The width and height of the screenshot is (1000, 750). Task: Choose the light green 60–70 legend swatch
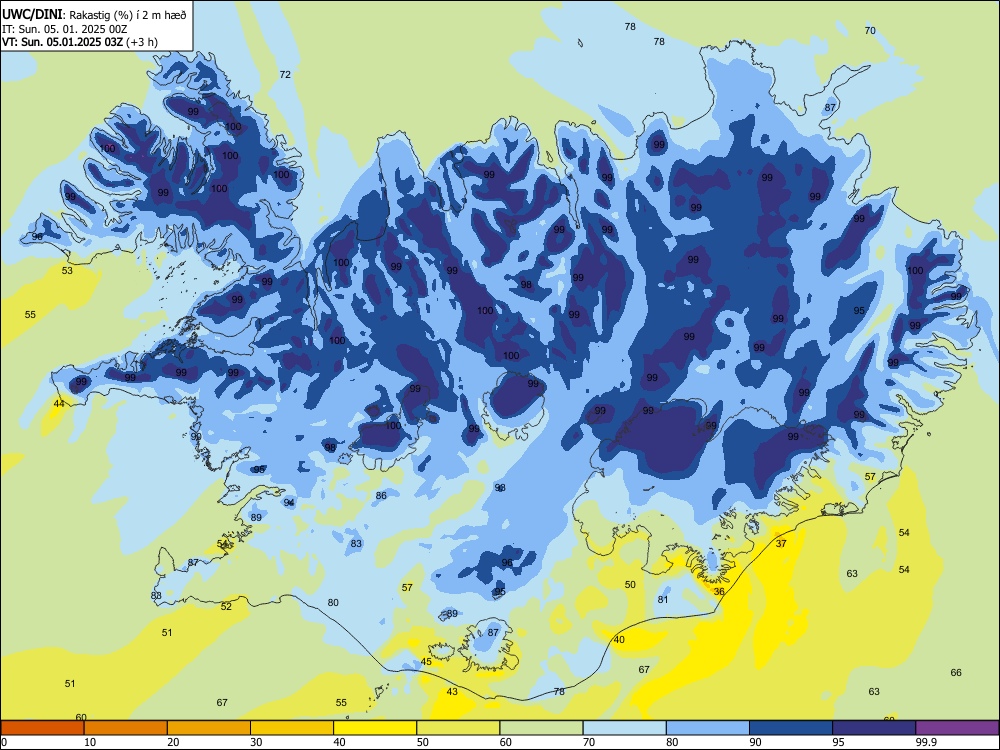point(541,728)
